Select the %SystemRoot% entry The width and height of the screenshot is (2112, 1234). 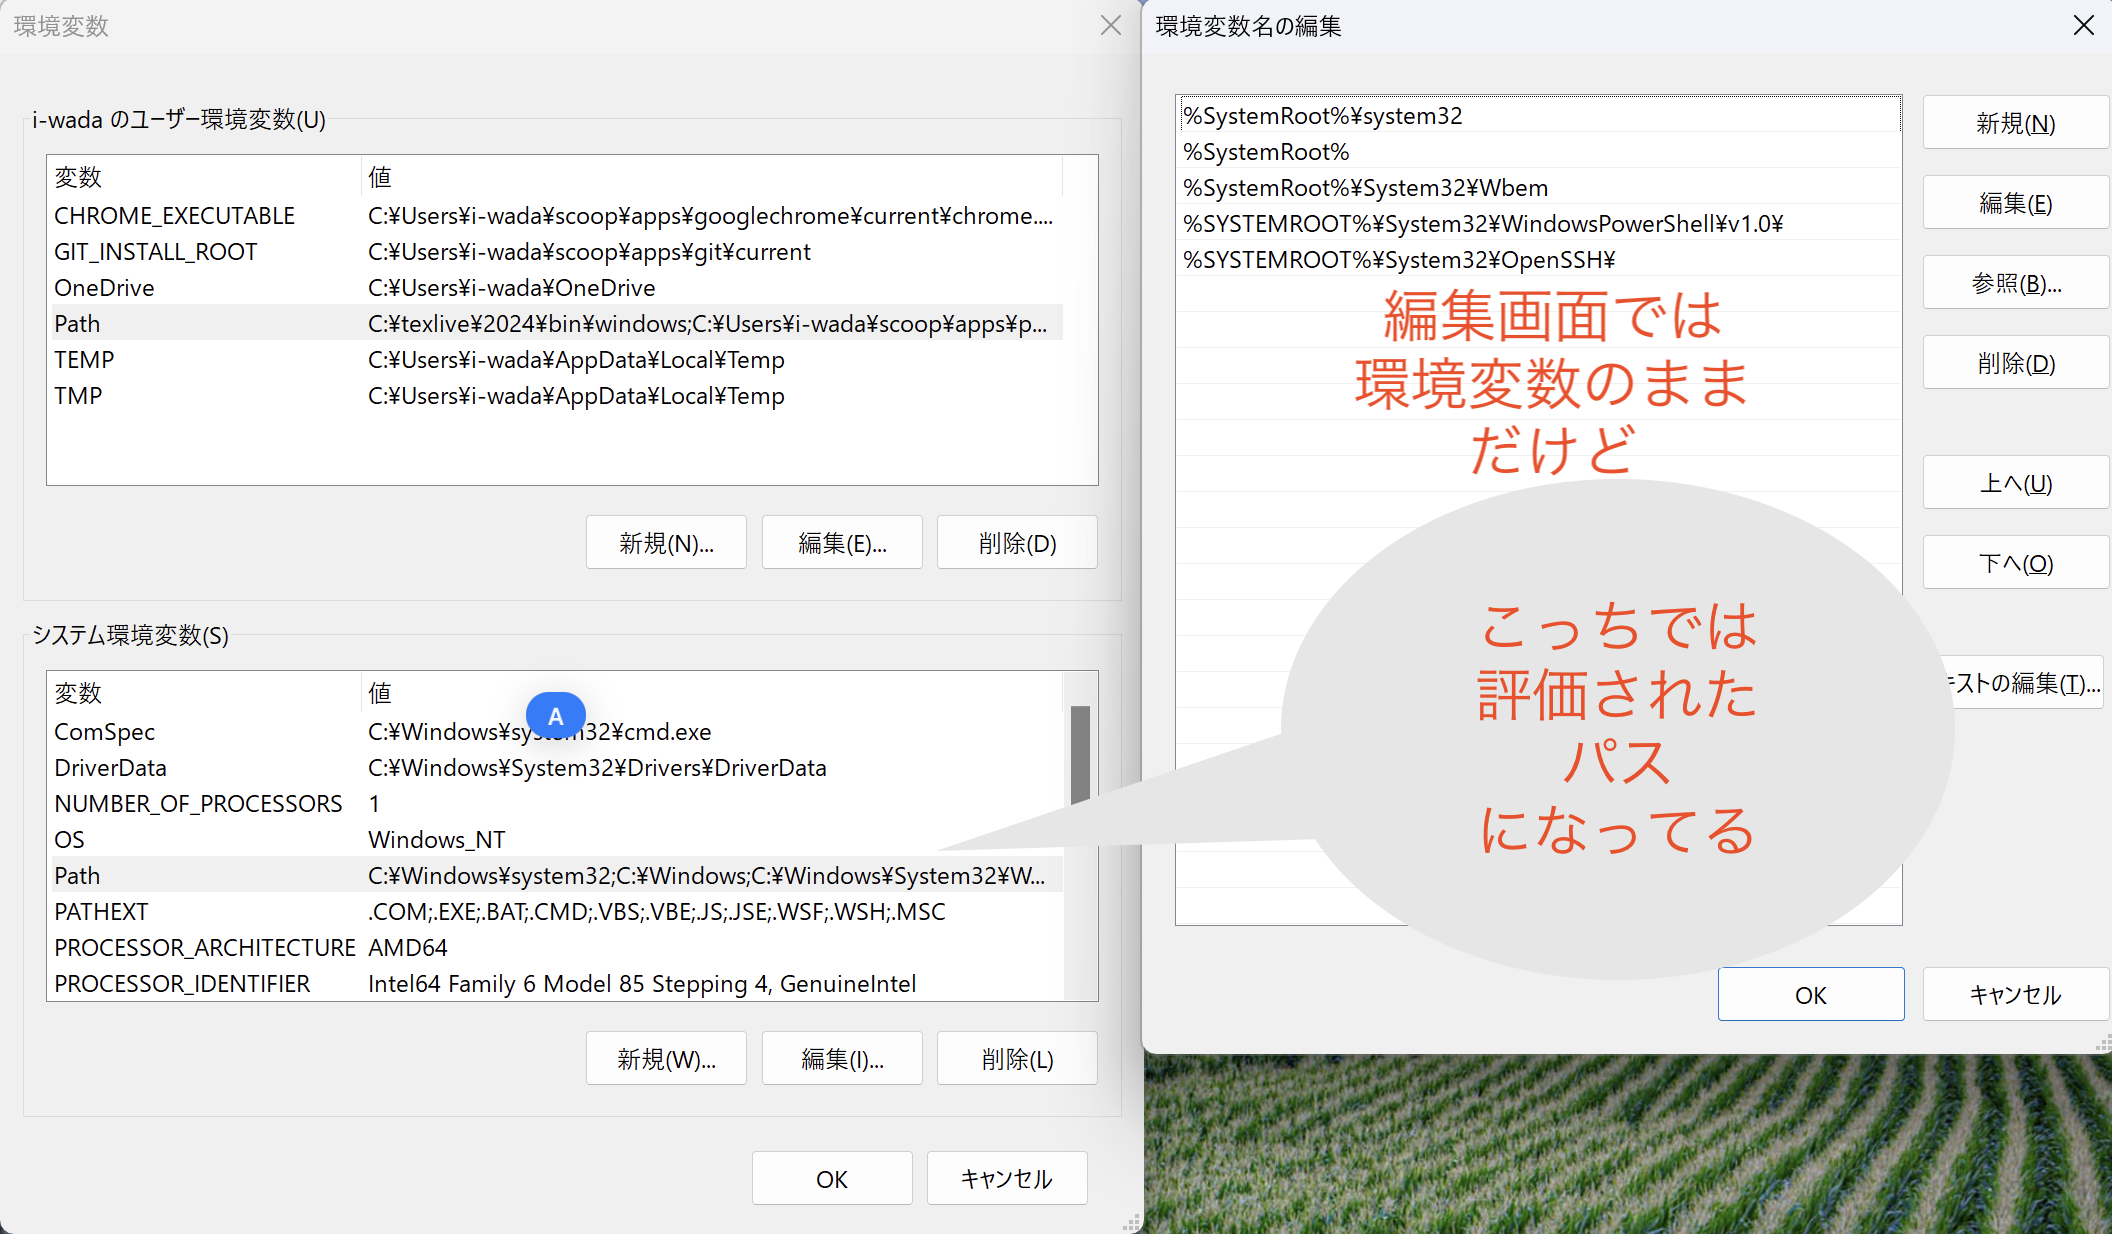[1539, 151]
